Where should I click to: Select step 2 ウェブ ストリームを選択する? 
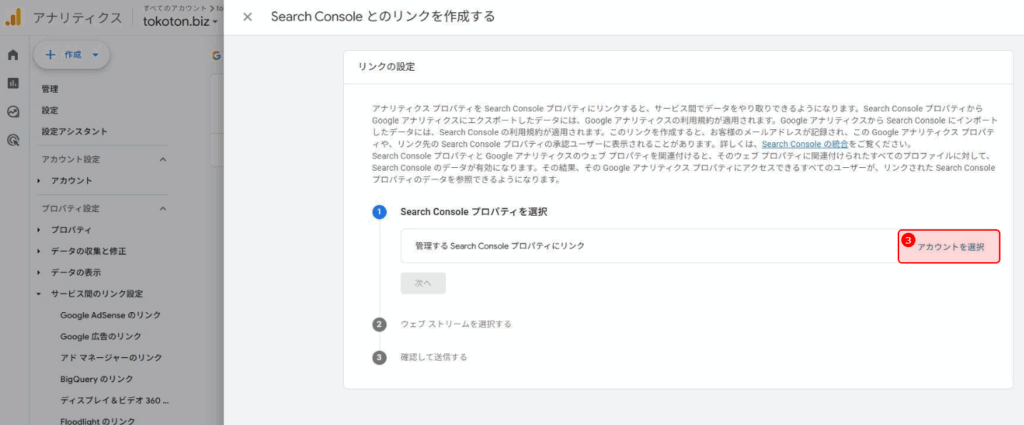pyautogui.click(x=455, y=324)
